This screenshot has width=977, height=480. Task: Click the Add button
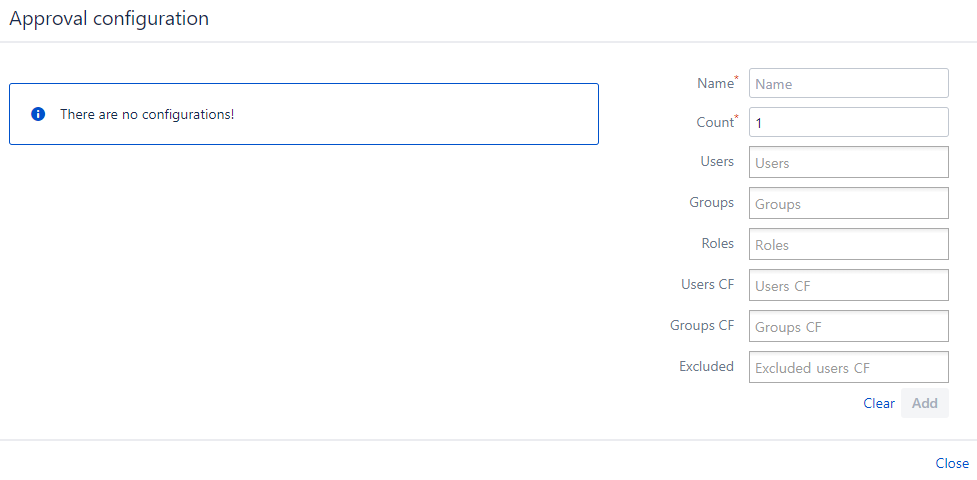click(x=925, y=403)
